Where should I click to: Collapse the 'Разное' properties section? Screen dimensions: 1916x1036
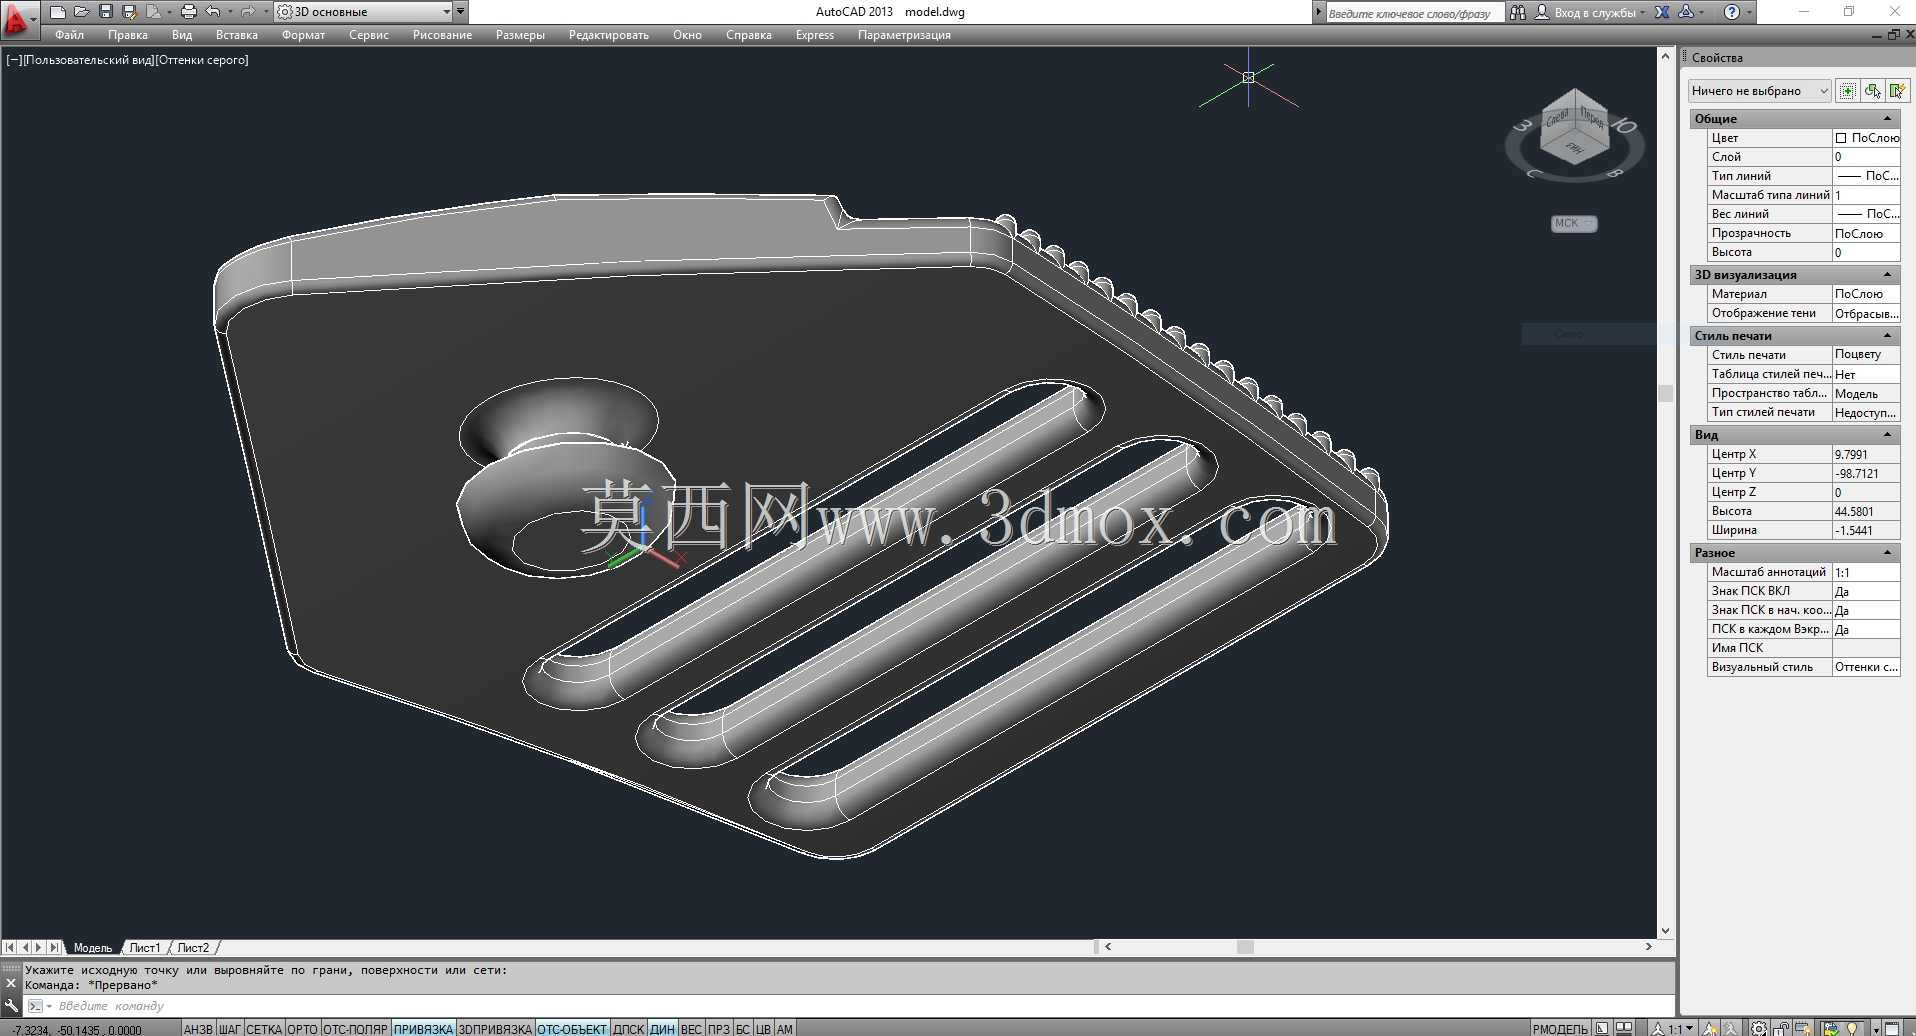click(x=1888, y=553)
